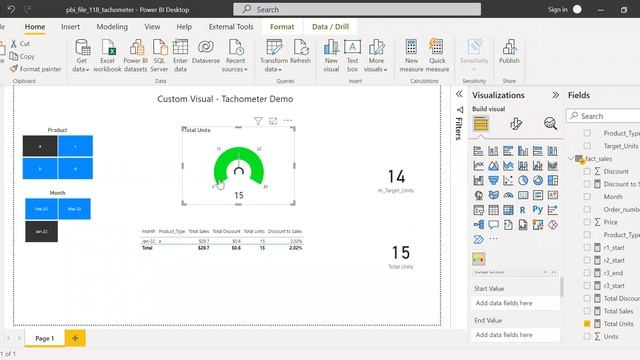Open the View ribbon tab
The image size is (640, 360).
coord(152,27)
